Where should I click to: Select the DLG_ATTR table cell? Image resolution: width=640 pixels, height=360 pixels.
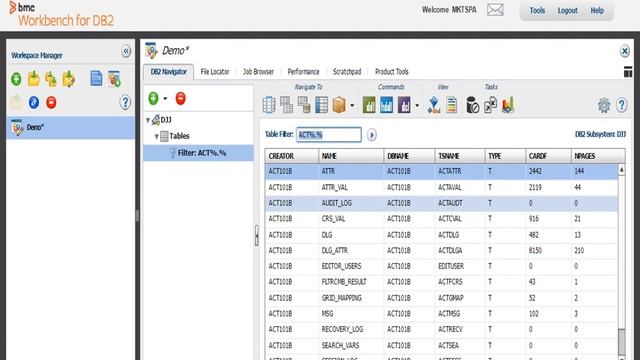pos(335,251)
